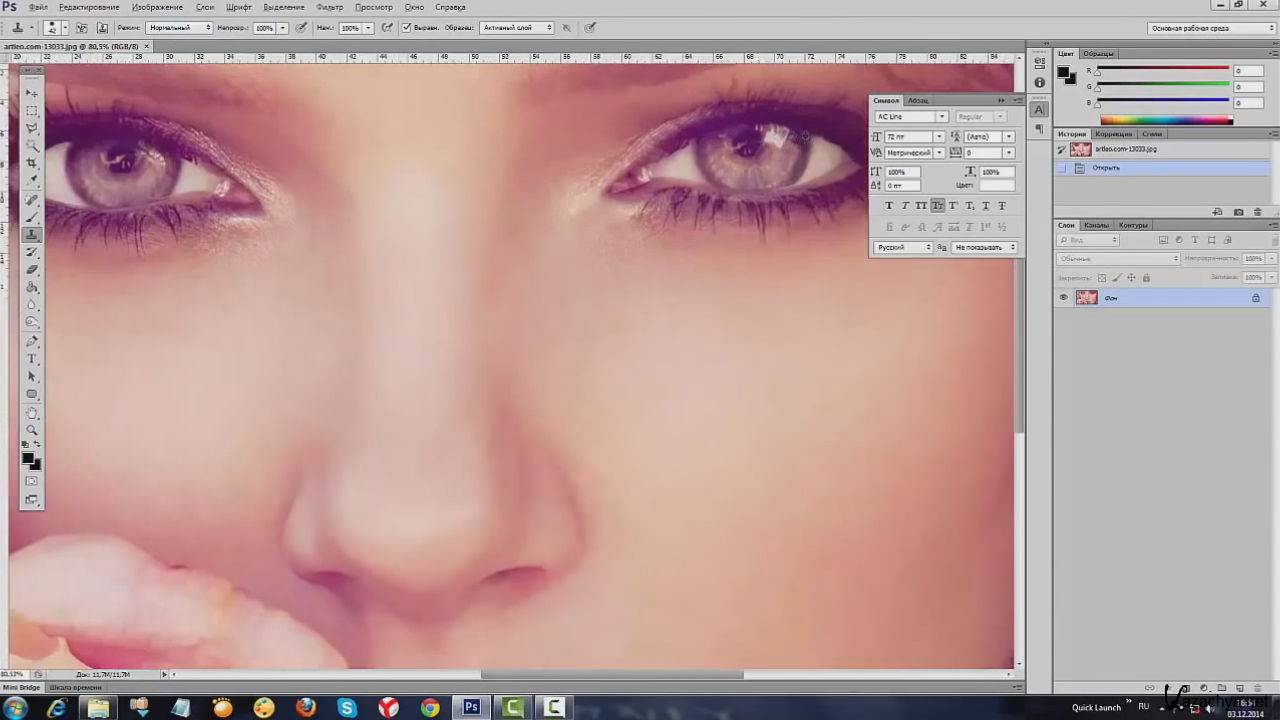Open the Основная рабочая среда workspace switcher

[x=1211, y=28]
